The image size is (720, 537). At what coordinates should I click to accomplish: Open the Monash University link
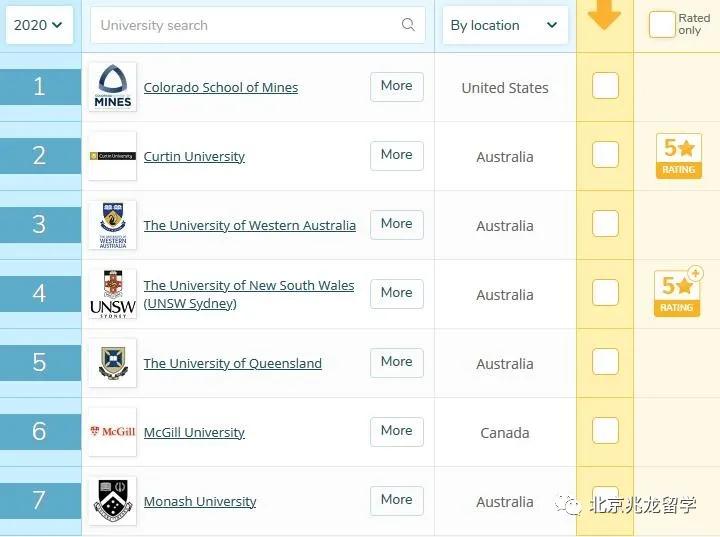200,501
